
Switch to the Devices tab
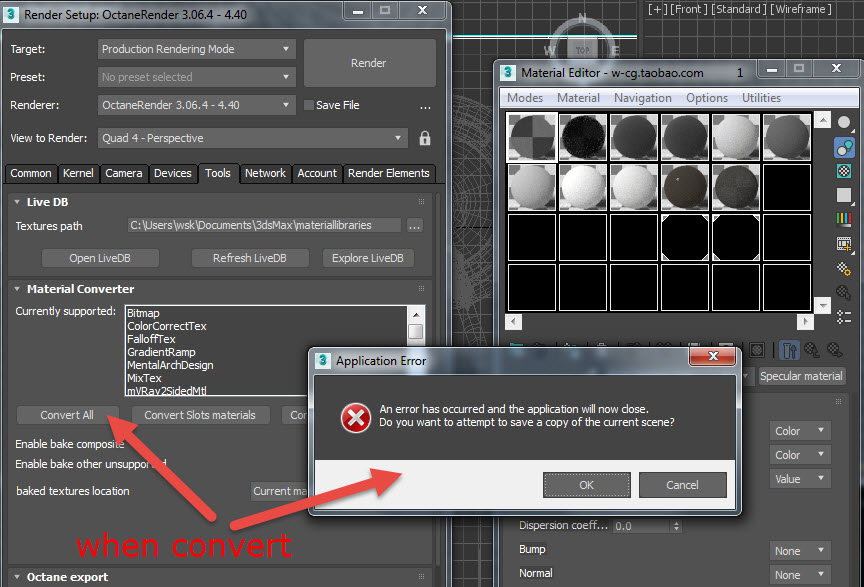172,173
